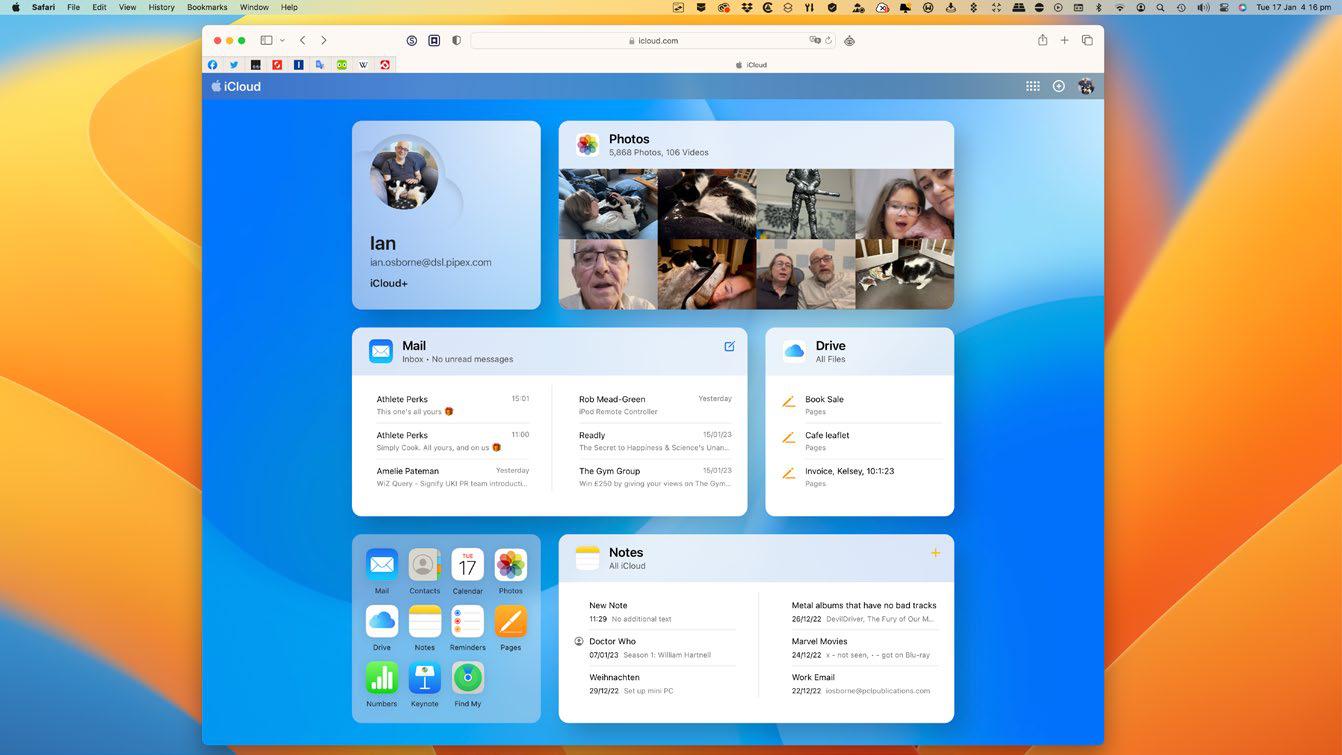Show Safari tab overview
This screenshot has height=755, width=1342.
tap(1087, 41)
